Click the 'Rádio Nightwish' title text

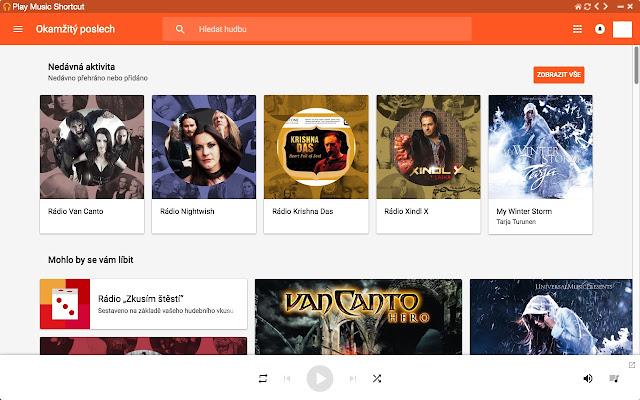187,211
